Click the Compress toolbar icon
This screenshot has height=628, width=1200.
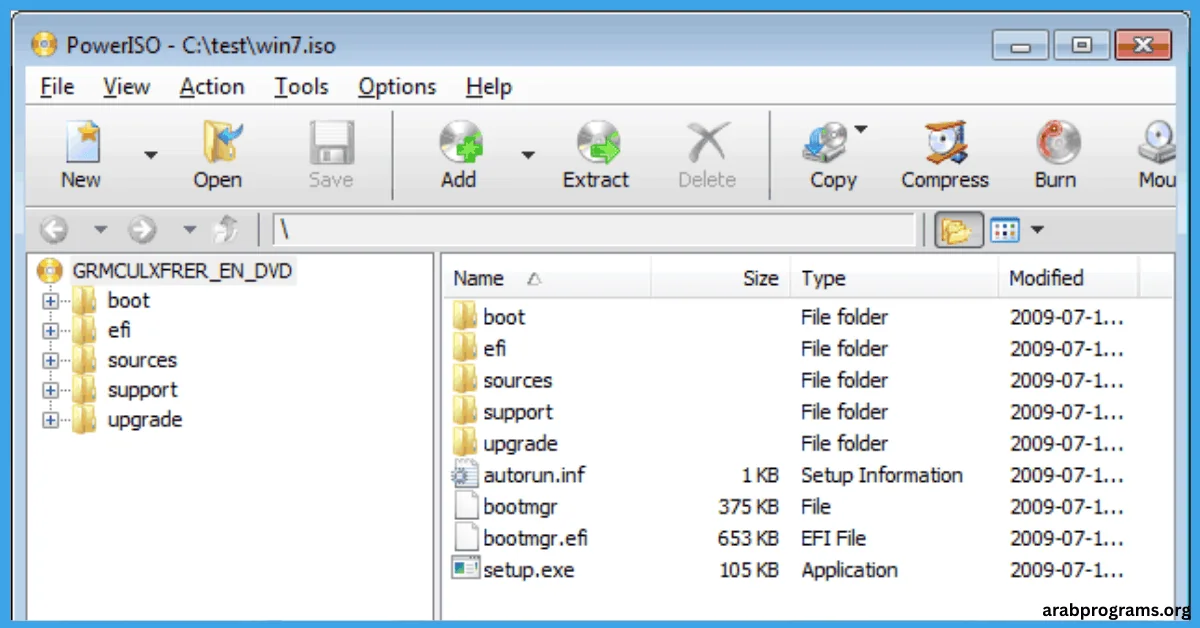pyautogui.click(x=945, y=142)
